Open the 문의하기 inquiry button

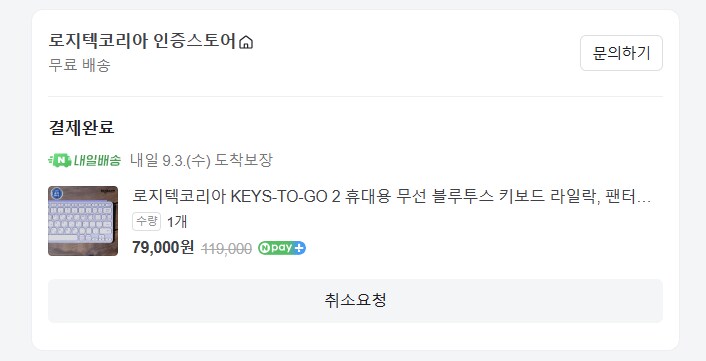coord(621,53)
